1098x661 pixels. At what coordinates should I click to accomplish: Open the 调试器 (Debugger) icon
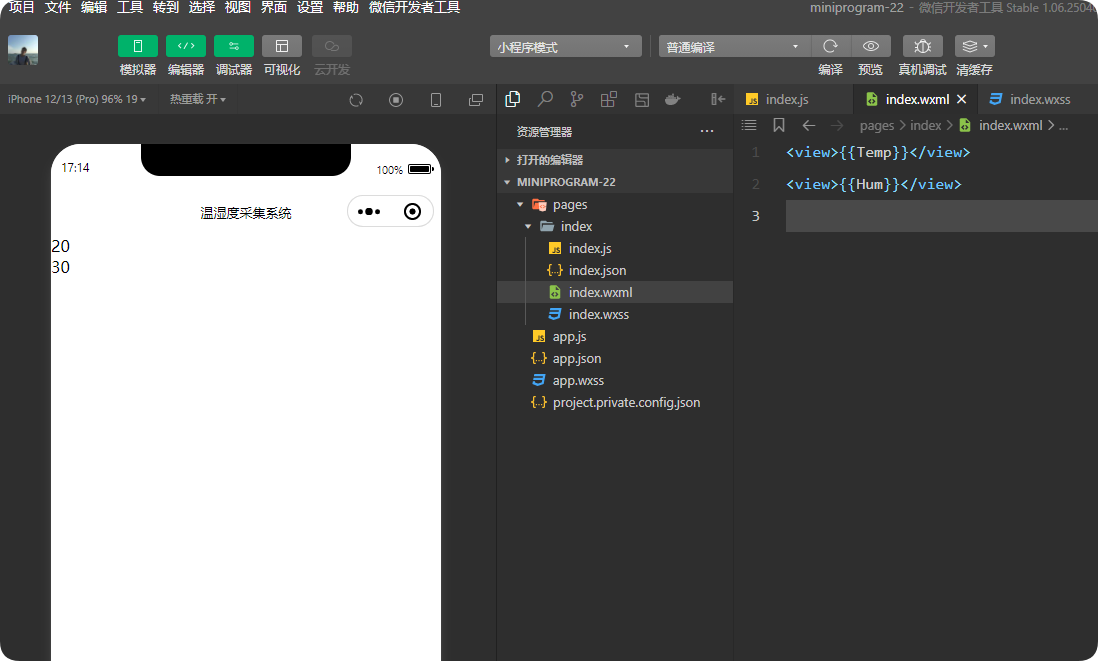(233, 46)
